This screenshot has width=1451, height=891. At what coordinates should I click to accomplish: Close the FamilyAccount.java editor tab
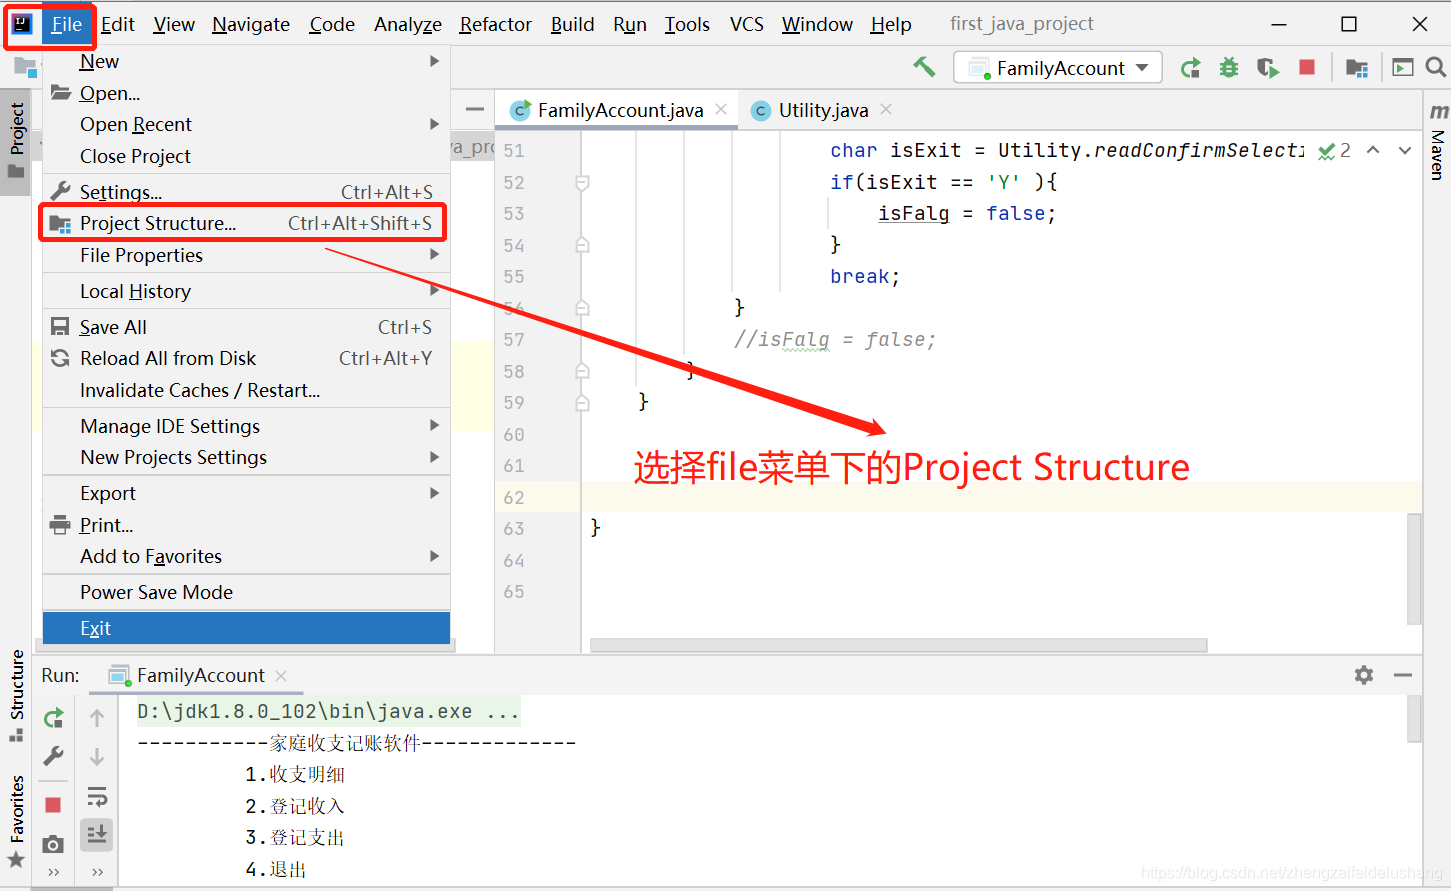[x=721, y=109]
